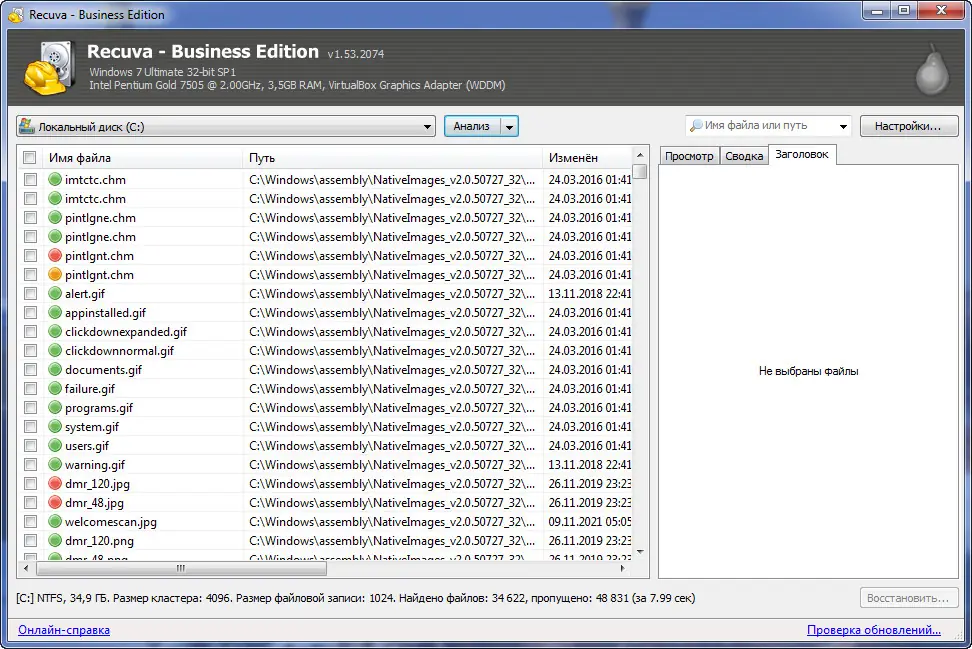Mark the checkbox for warning.gif
The image size is (972, 649).
(x=30, y=464)
